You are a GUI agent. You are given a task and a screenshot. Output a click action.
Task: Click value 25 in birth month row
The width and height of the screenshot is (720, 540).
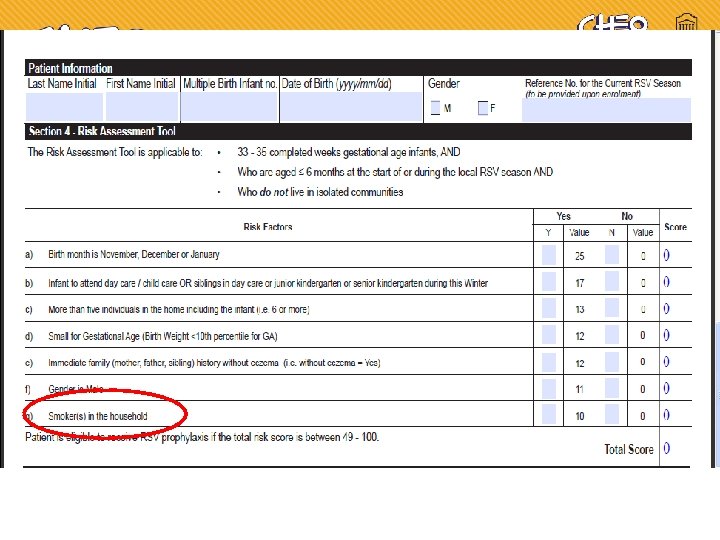click(579, 256)
